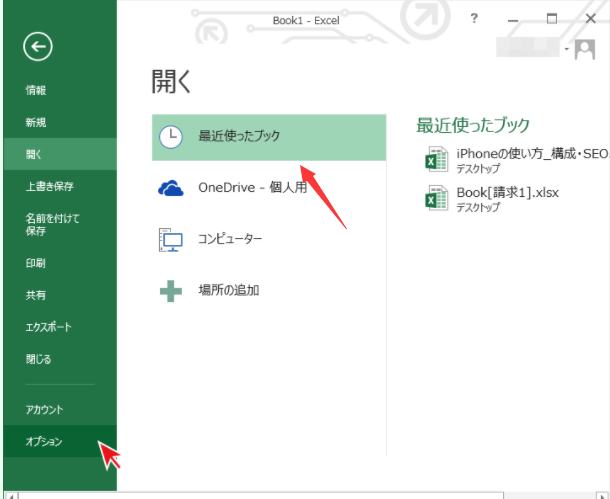Open アカウント settings page
Screen dimensions: 610x499
pos(60,410)
